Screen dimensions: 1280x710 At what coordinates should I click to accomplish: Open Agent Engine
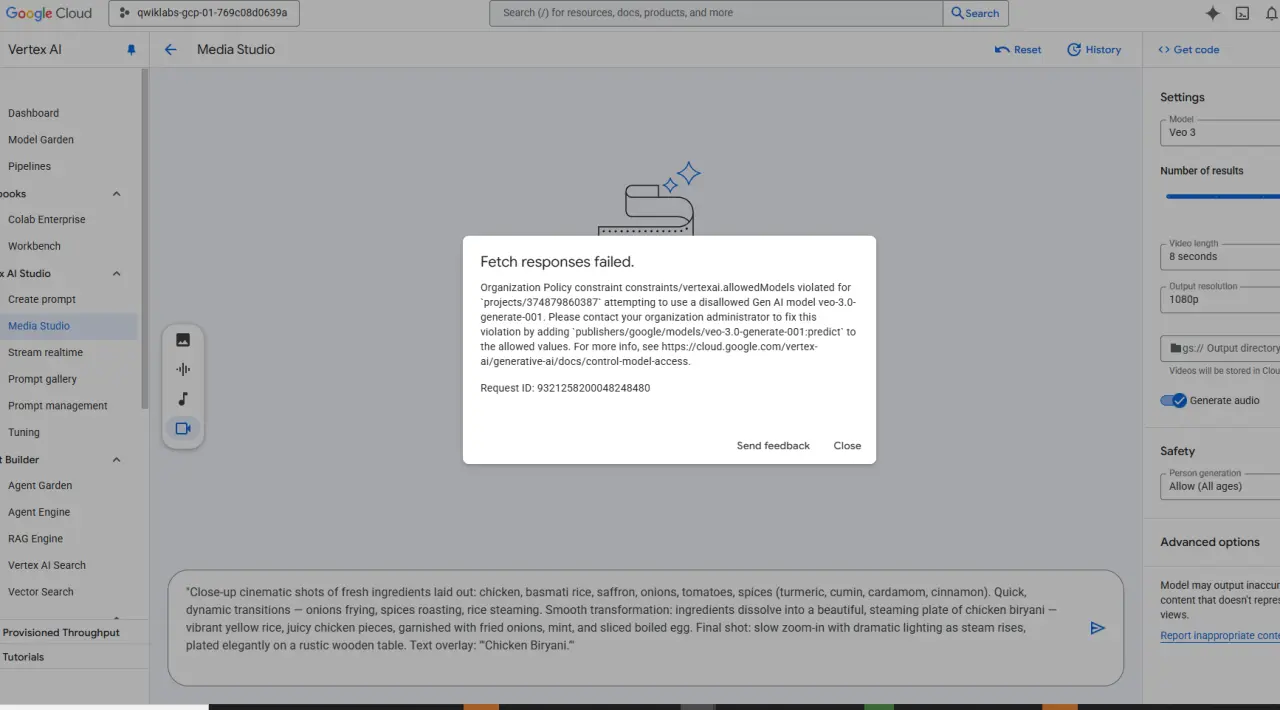(39, 512)
